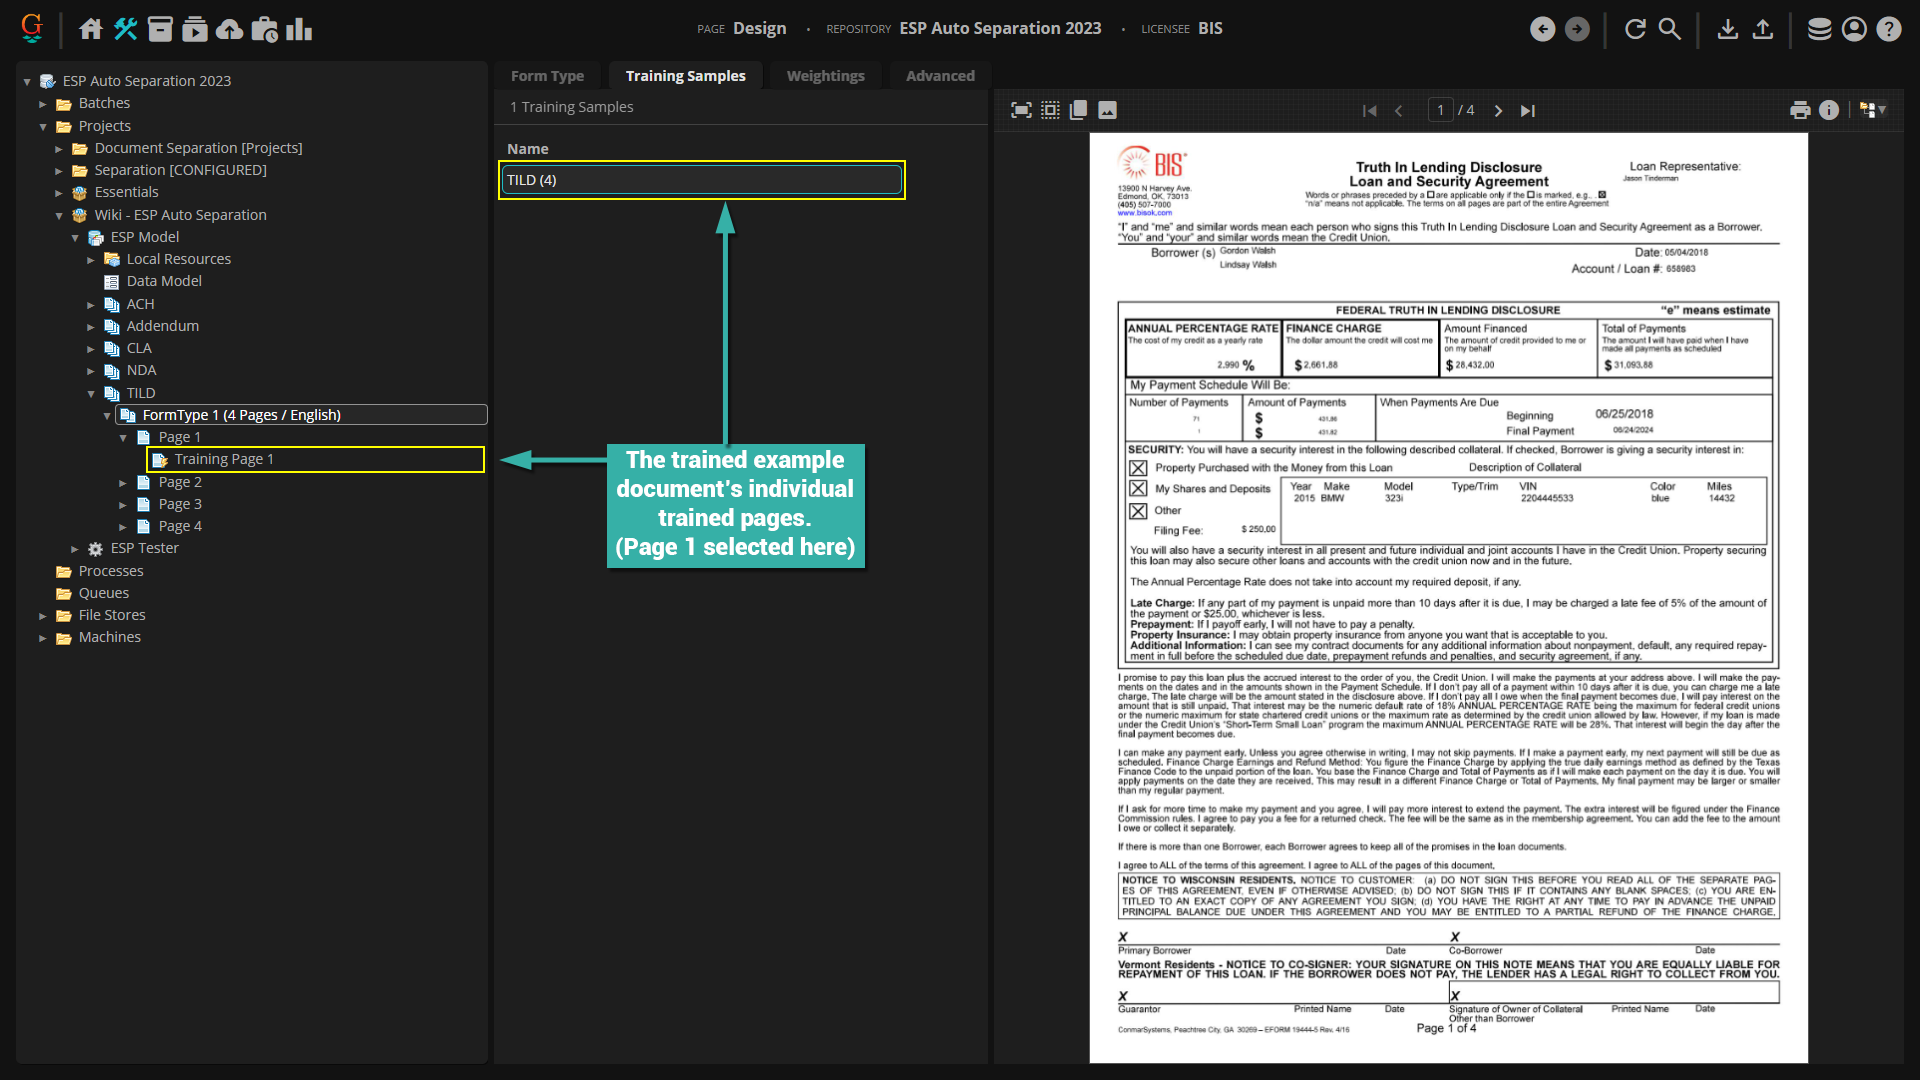This screenshot has width=1920, height=1080.
Task: Open the Home page icon
Action: pyautogui.click(x=91, y=29)
